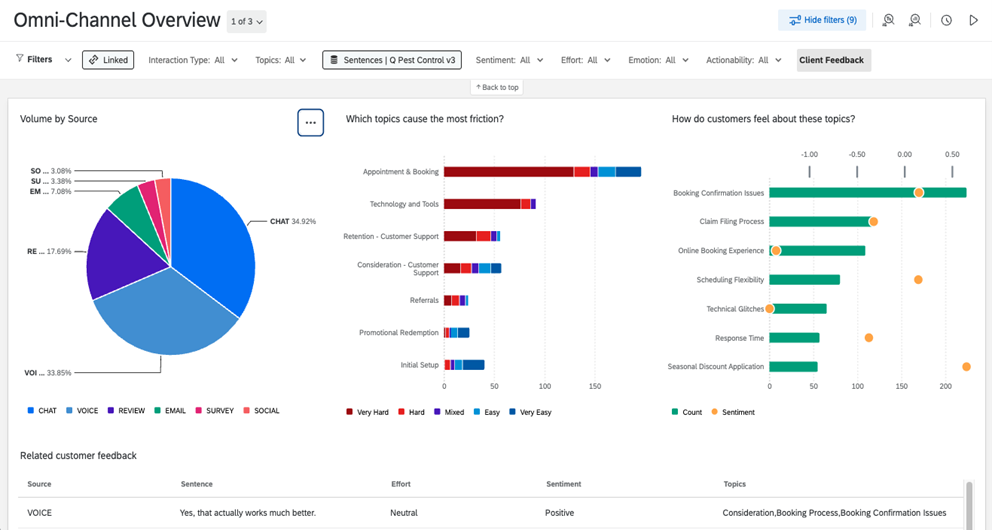Open the Topics filter dropdown

pyautogui.click(x=281, y=60)
